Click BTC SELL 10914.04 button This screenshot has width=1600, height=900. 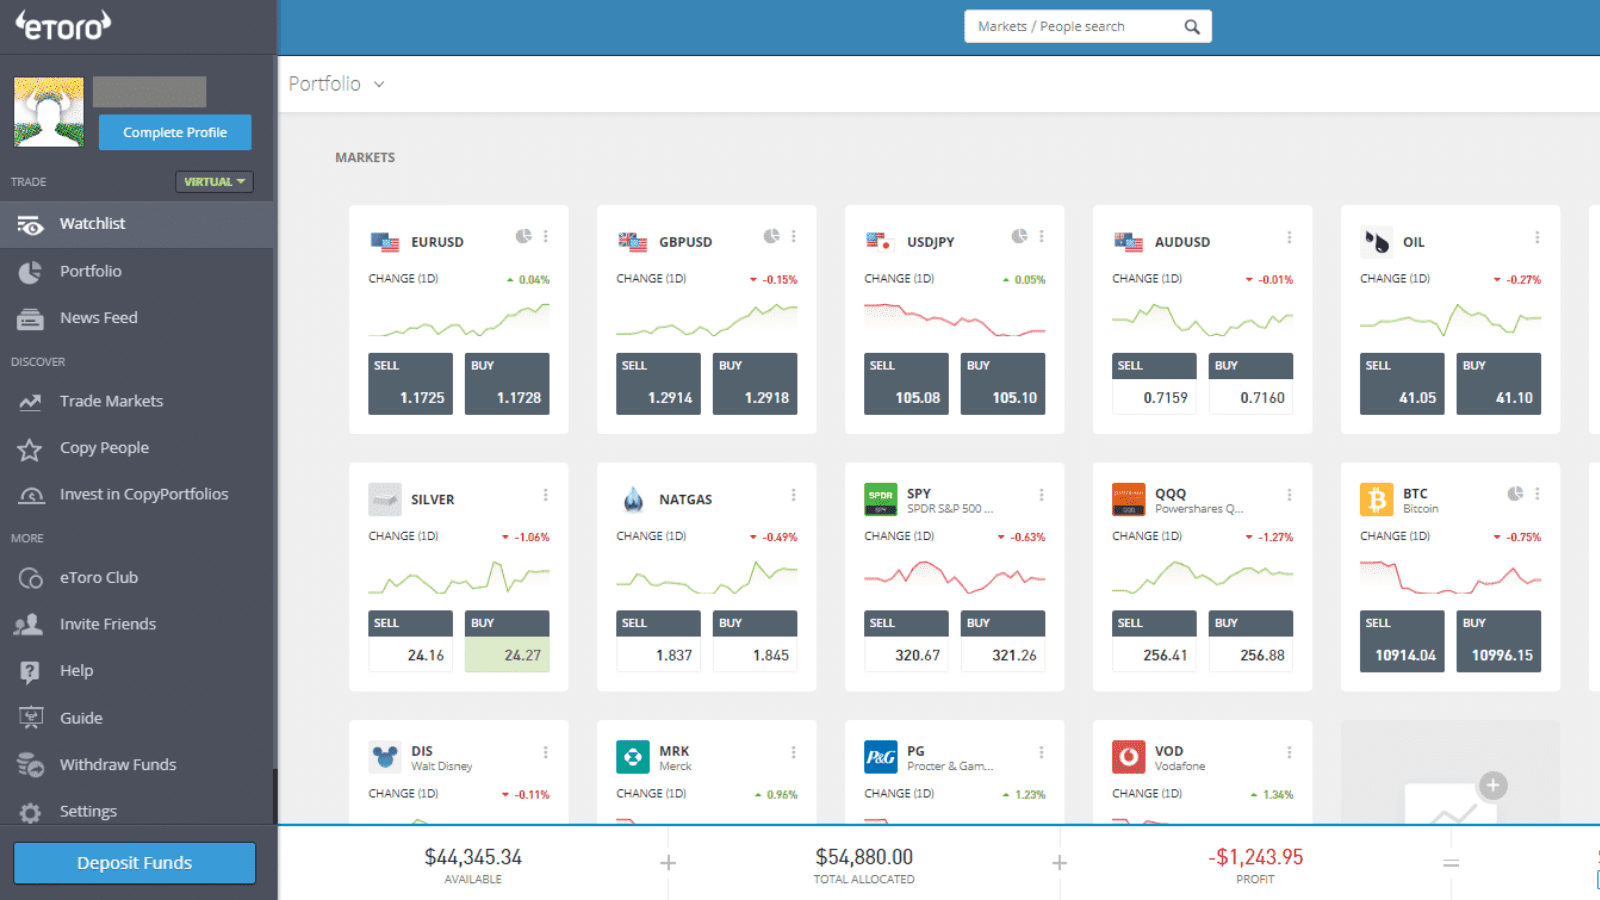[1402, 641]
